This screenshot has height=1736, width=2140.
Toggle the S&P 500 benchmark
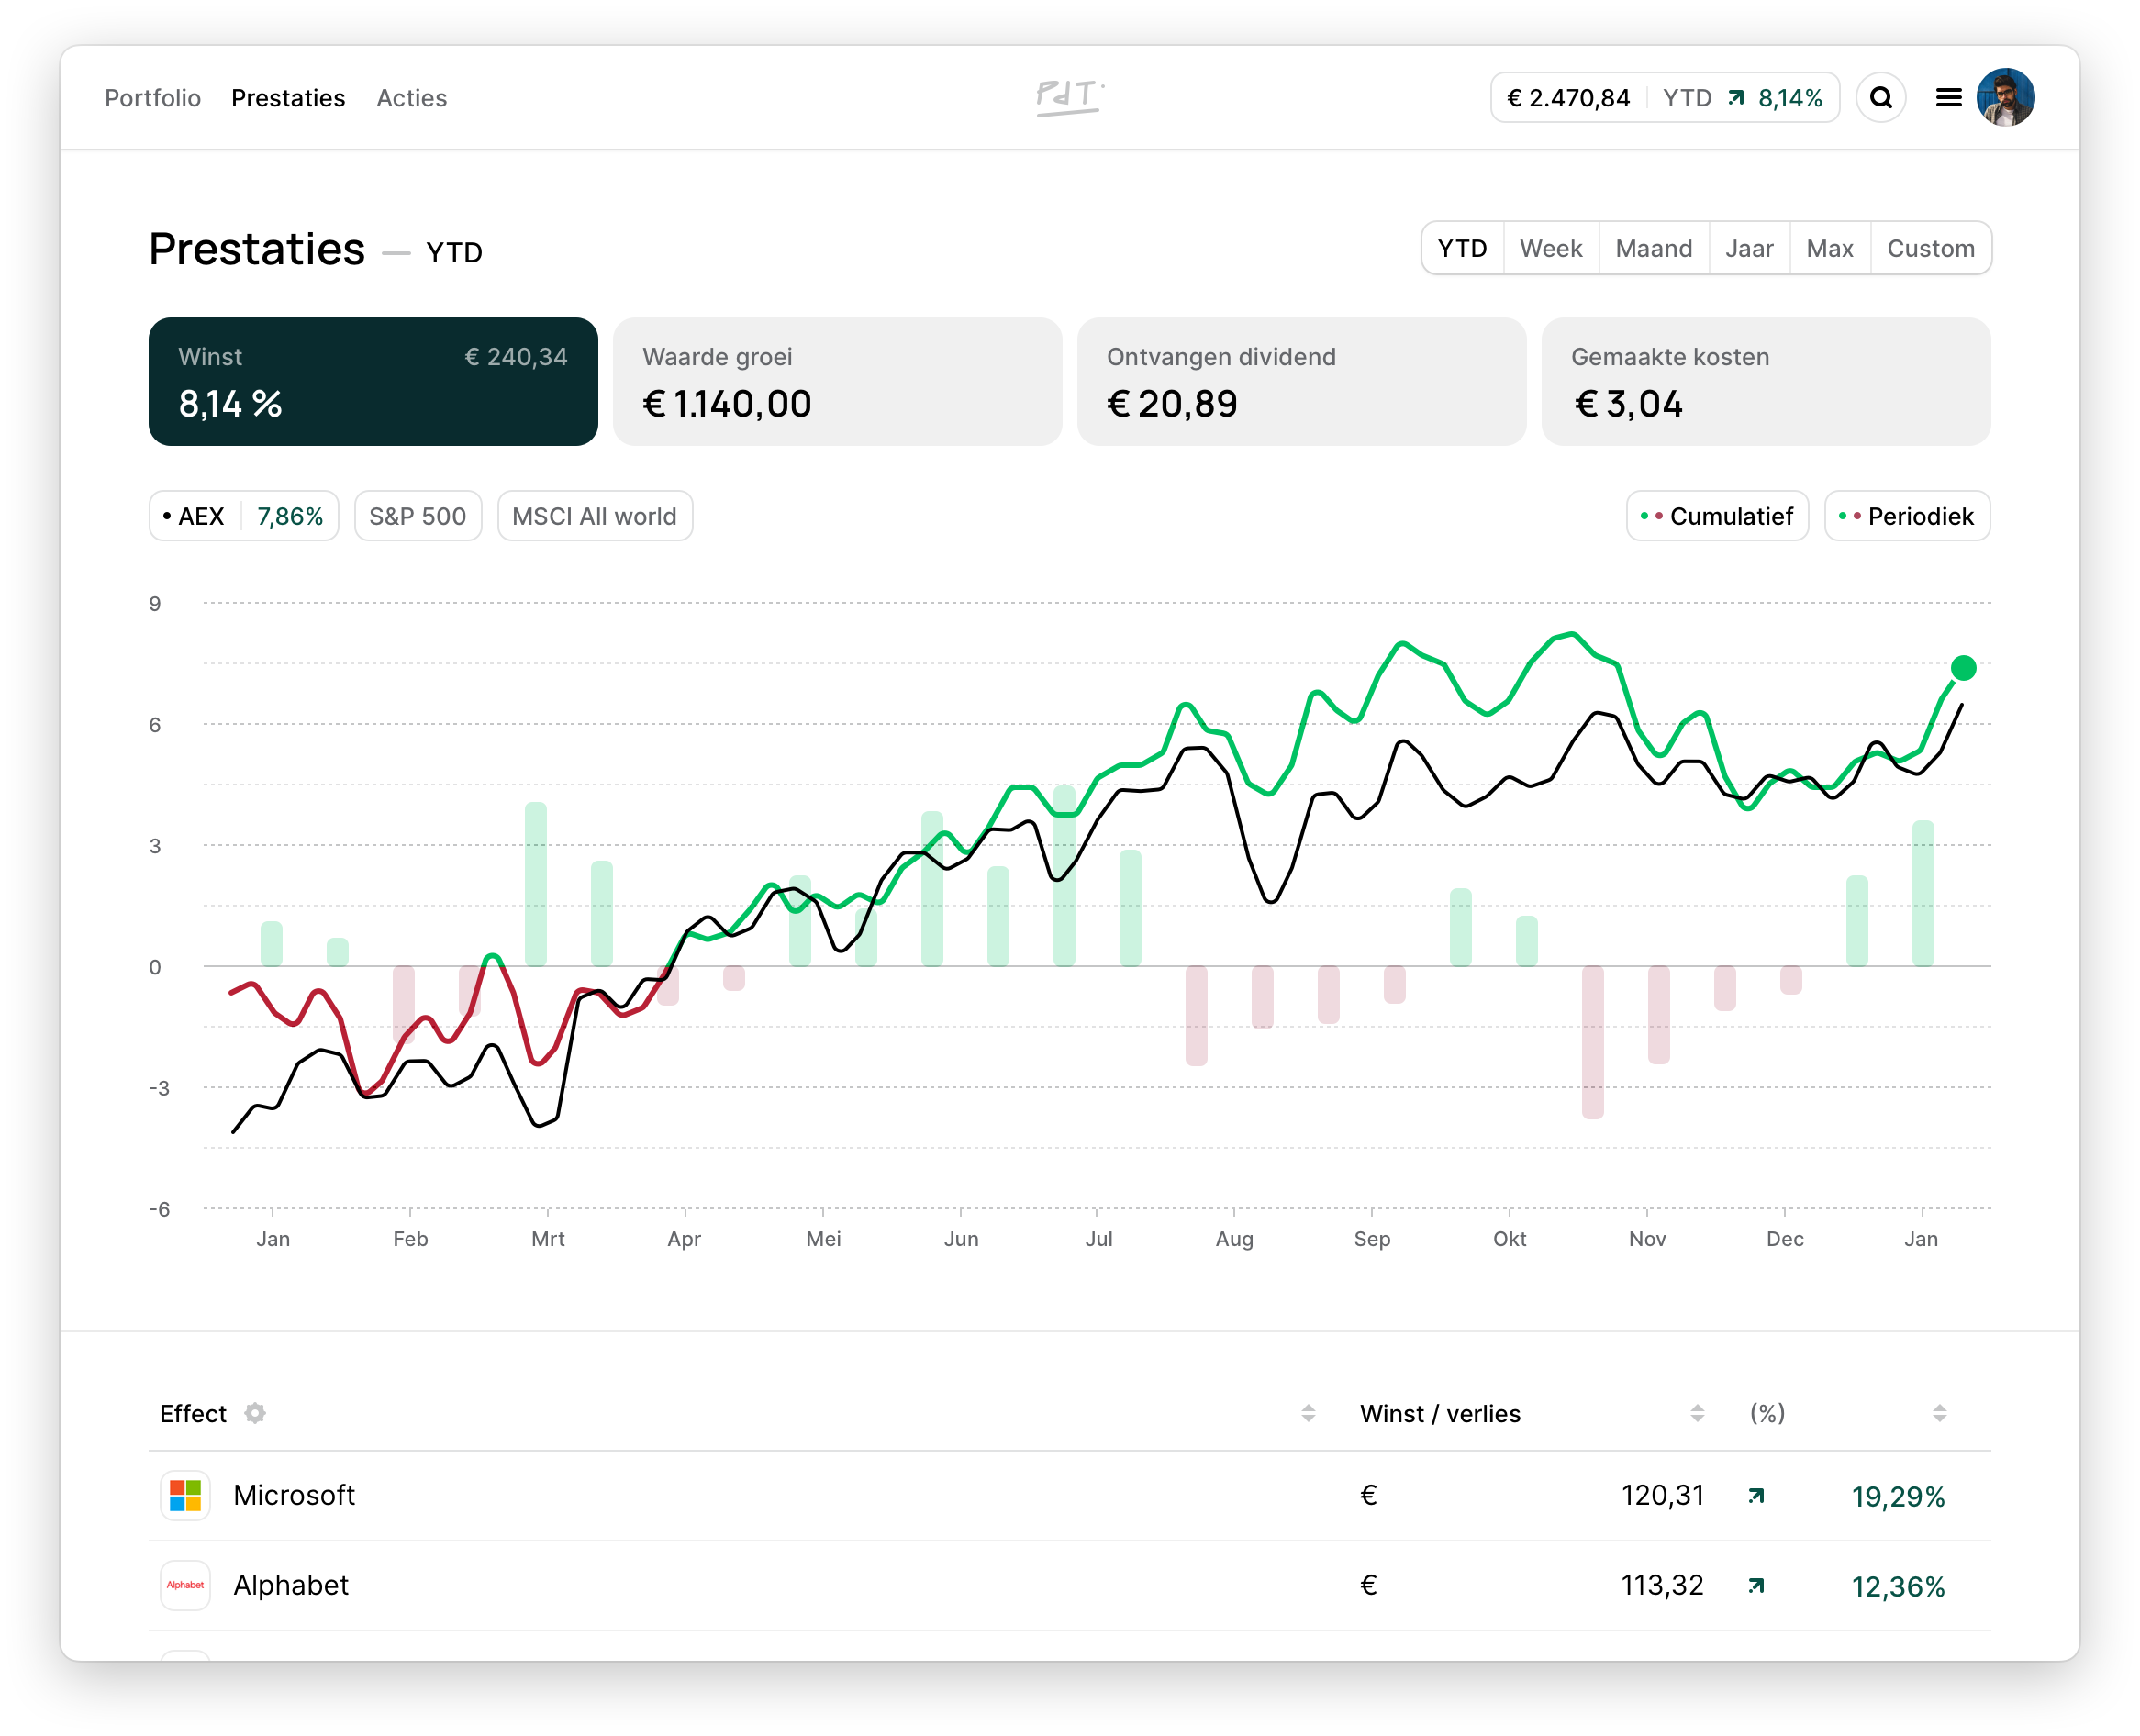click(x=418, y=516)
